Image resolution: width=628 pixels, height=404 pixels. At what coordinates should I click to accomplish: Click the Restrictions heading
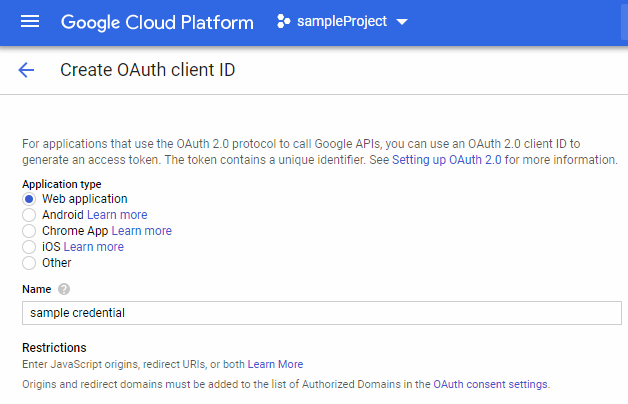pos(54,348)
